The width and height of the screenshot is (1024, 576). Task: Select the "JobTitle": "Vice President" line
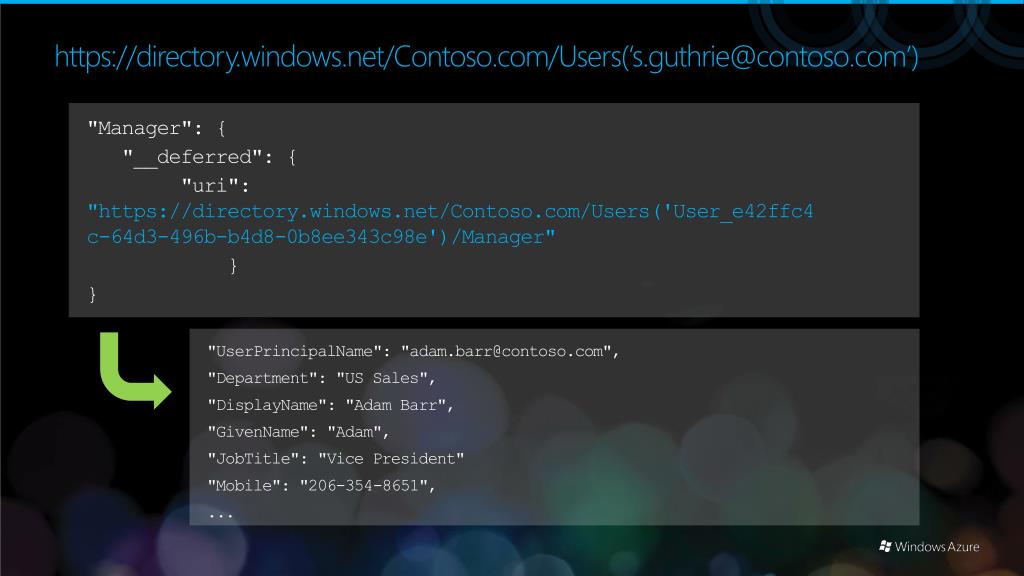336,458
